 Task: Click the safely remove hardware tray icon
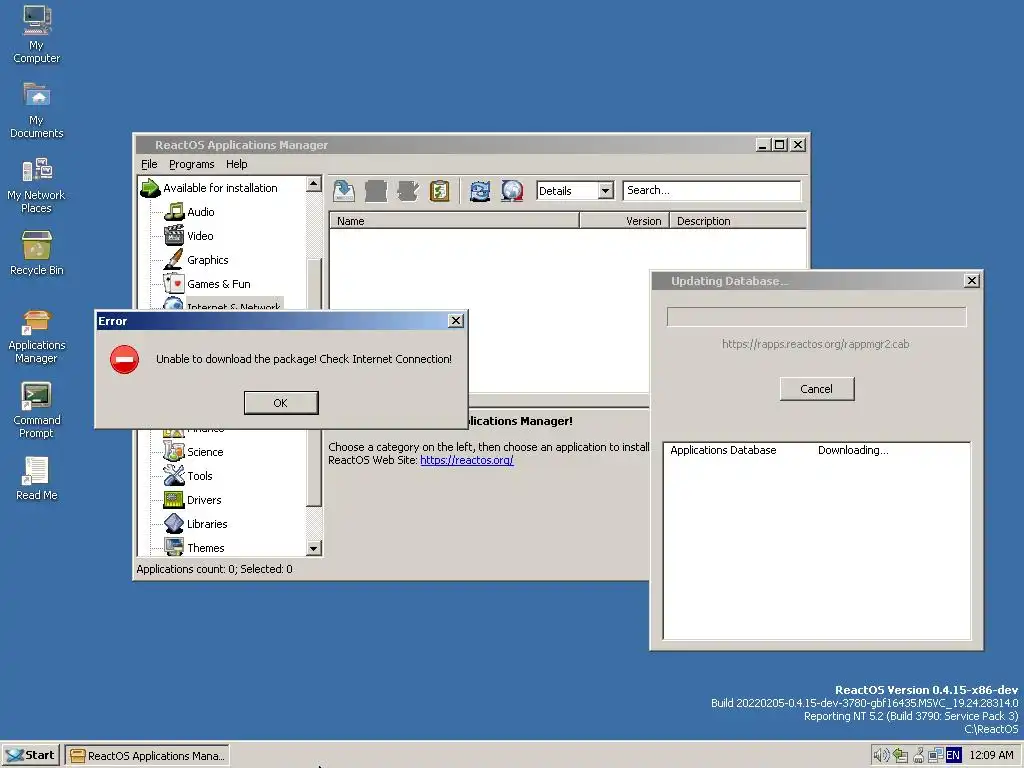pos(918,756)
